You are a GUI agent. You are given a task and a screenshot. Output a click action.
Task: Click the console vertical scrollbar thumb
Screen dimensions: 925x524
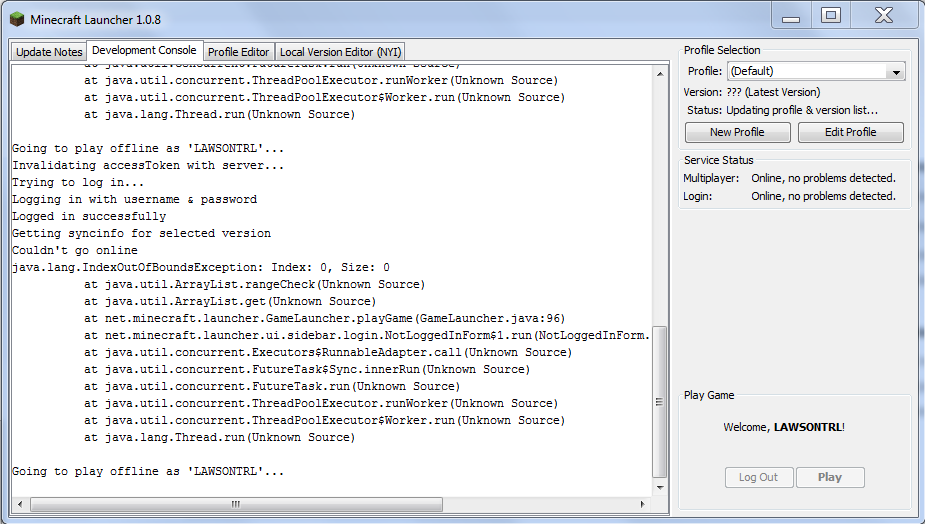point(660,401)
